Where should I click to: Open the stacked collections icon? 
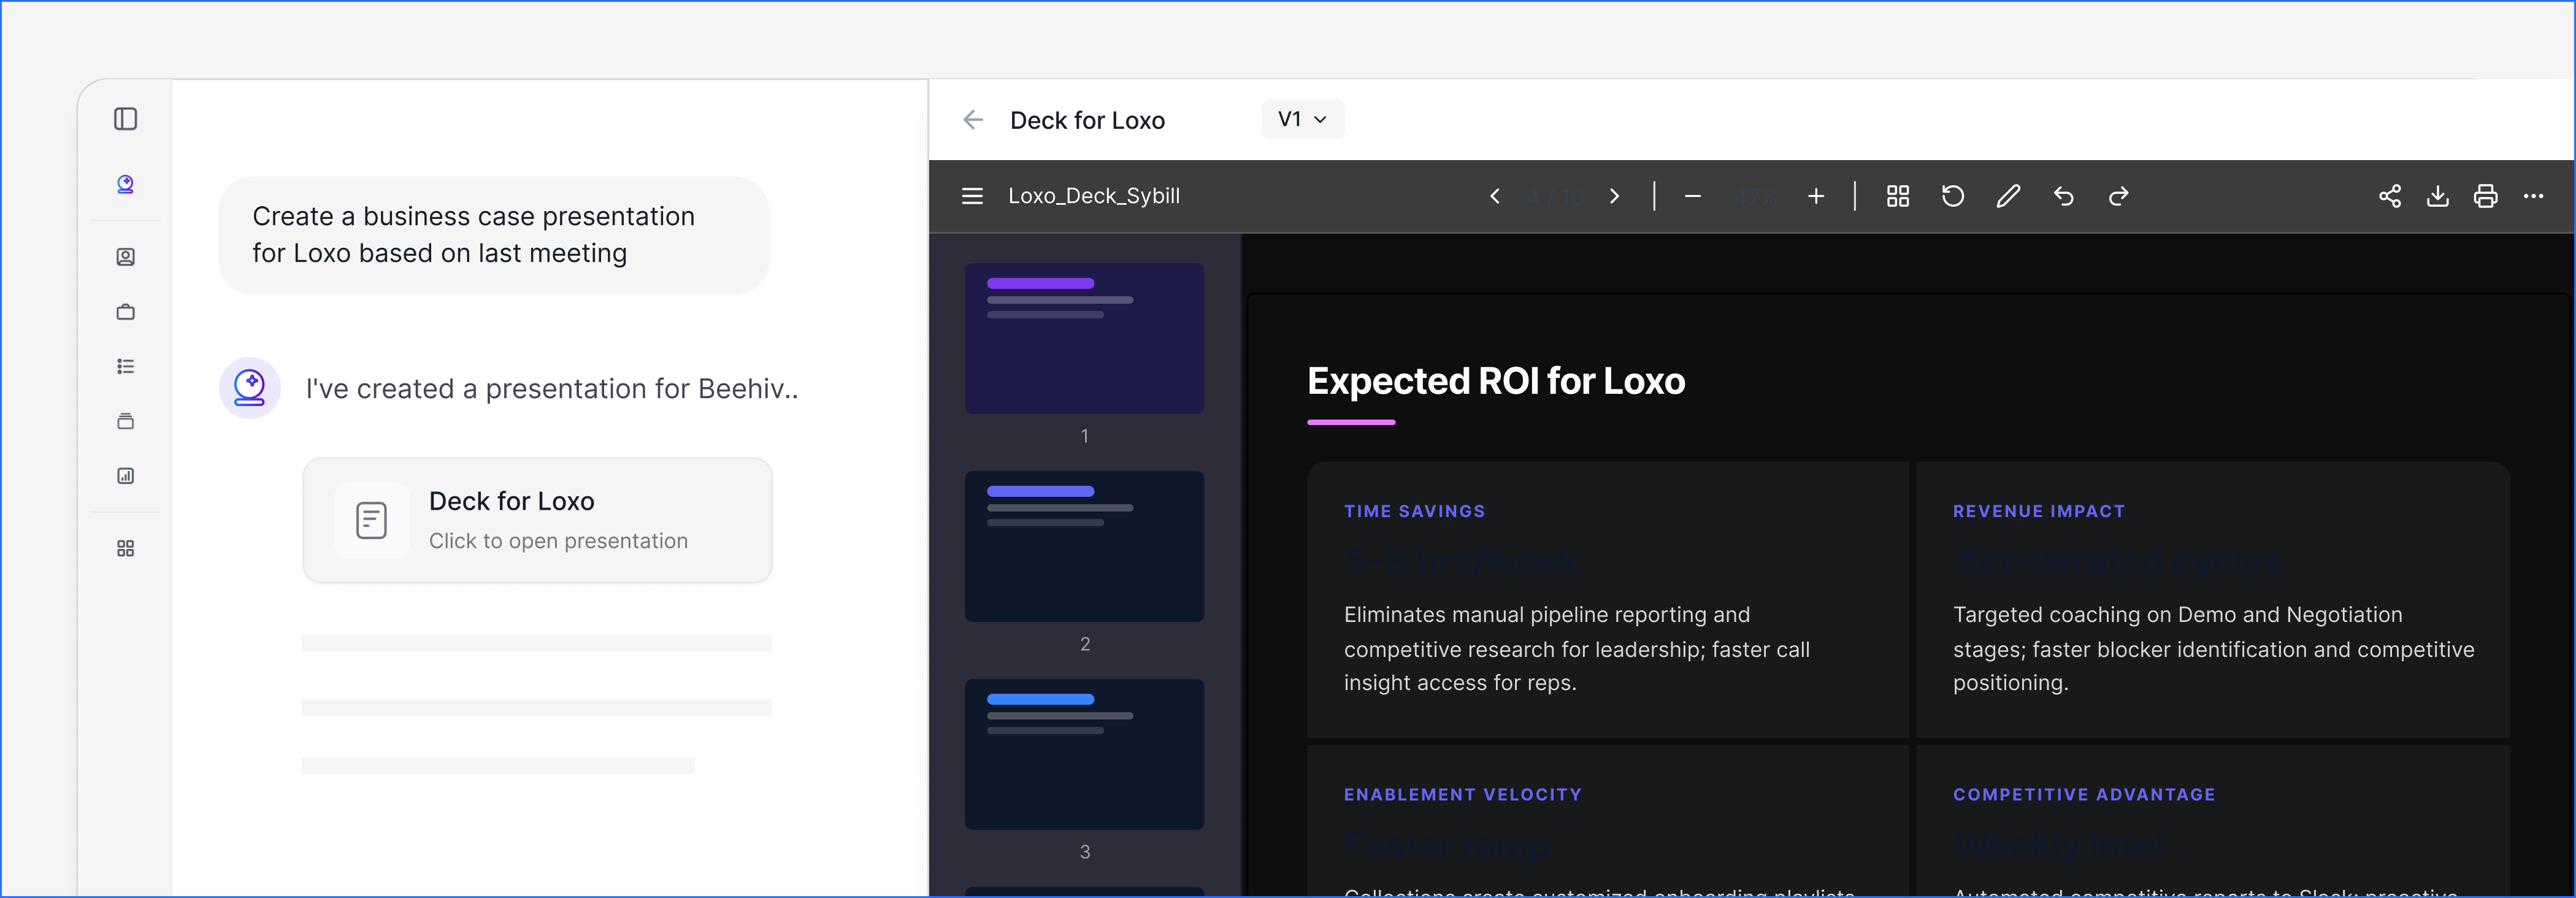125,421
